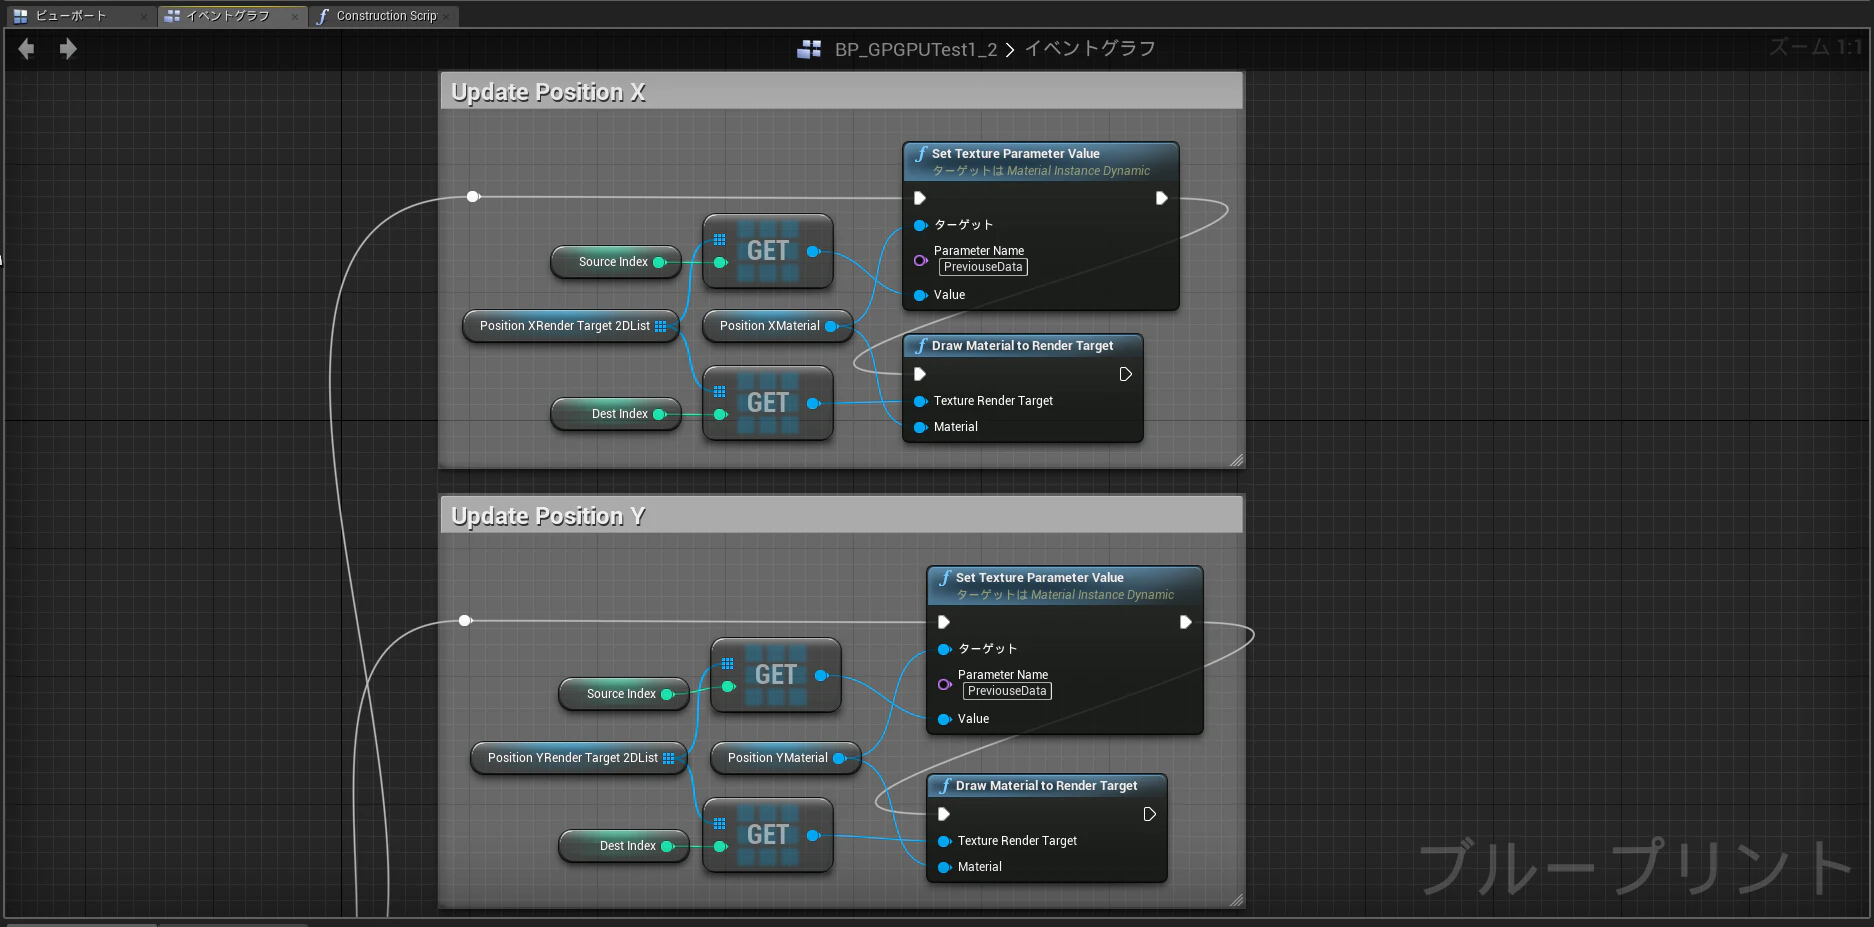Click the Material pin on upper Draw Material node
The width and height of the screenshot is (1874, 927).
pos(920,427)
